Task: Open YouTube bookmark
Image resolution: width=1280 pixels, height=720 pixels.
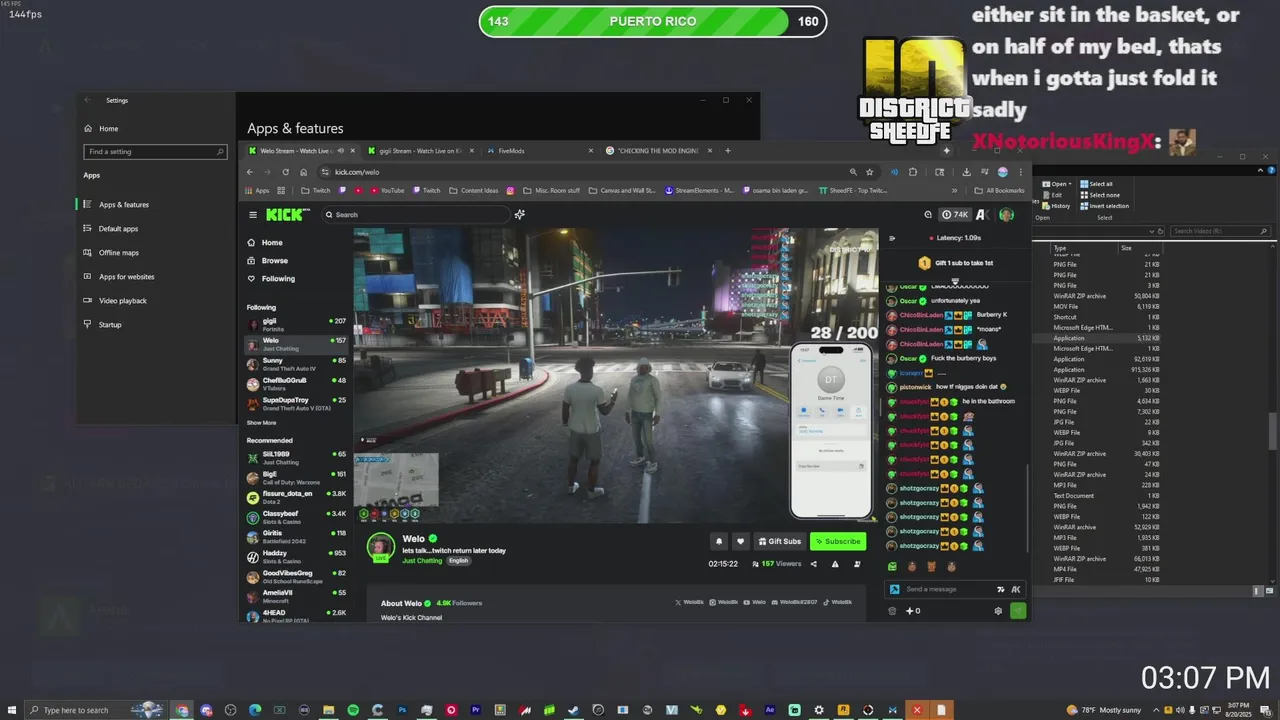Action: point(387,190)
